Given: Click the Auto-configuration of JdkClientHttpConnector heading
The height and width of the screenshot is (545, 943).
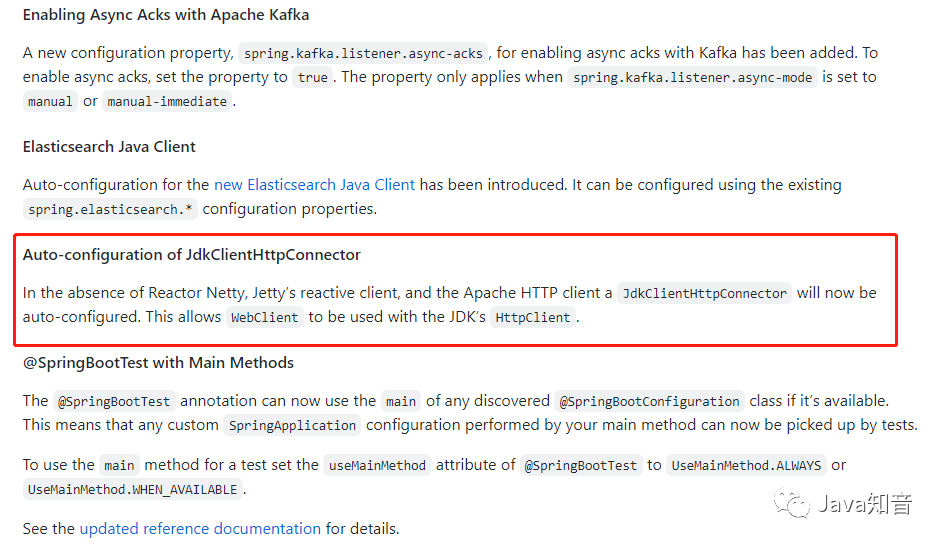Looking at the screenshot, I should 192,255.
